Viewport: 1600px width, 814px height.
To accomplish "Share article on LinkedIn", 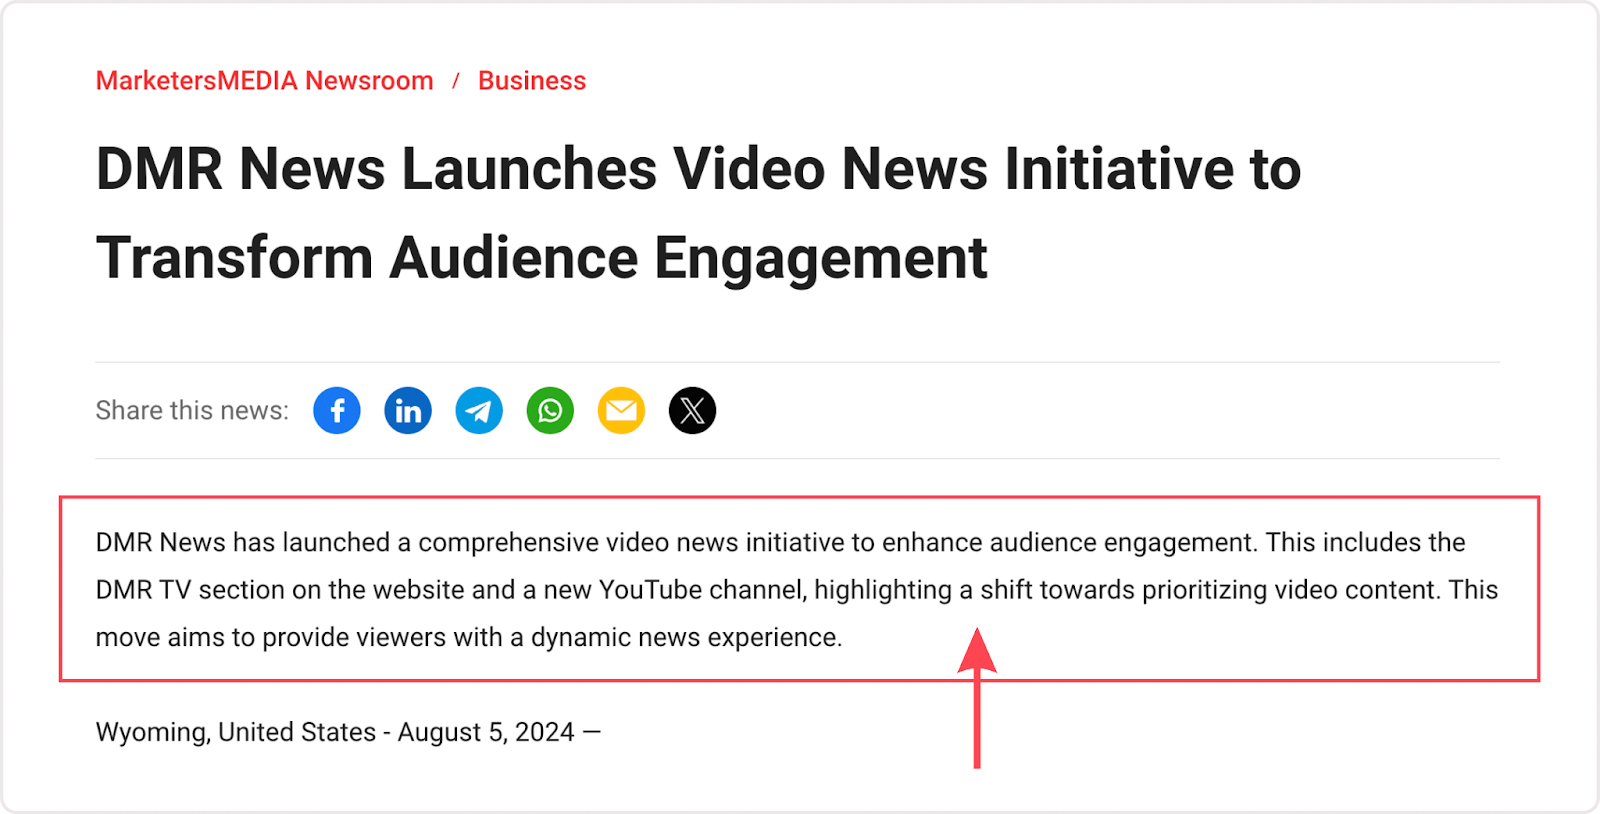I will pos(408,410).
